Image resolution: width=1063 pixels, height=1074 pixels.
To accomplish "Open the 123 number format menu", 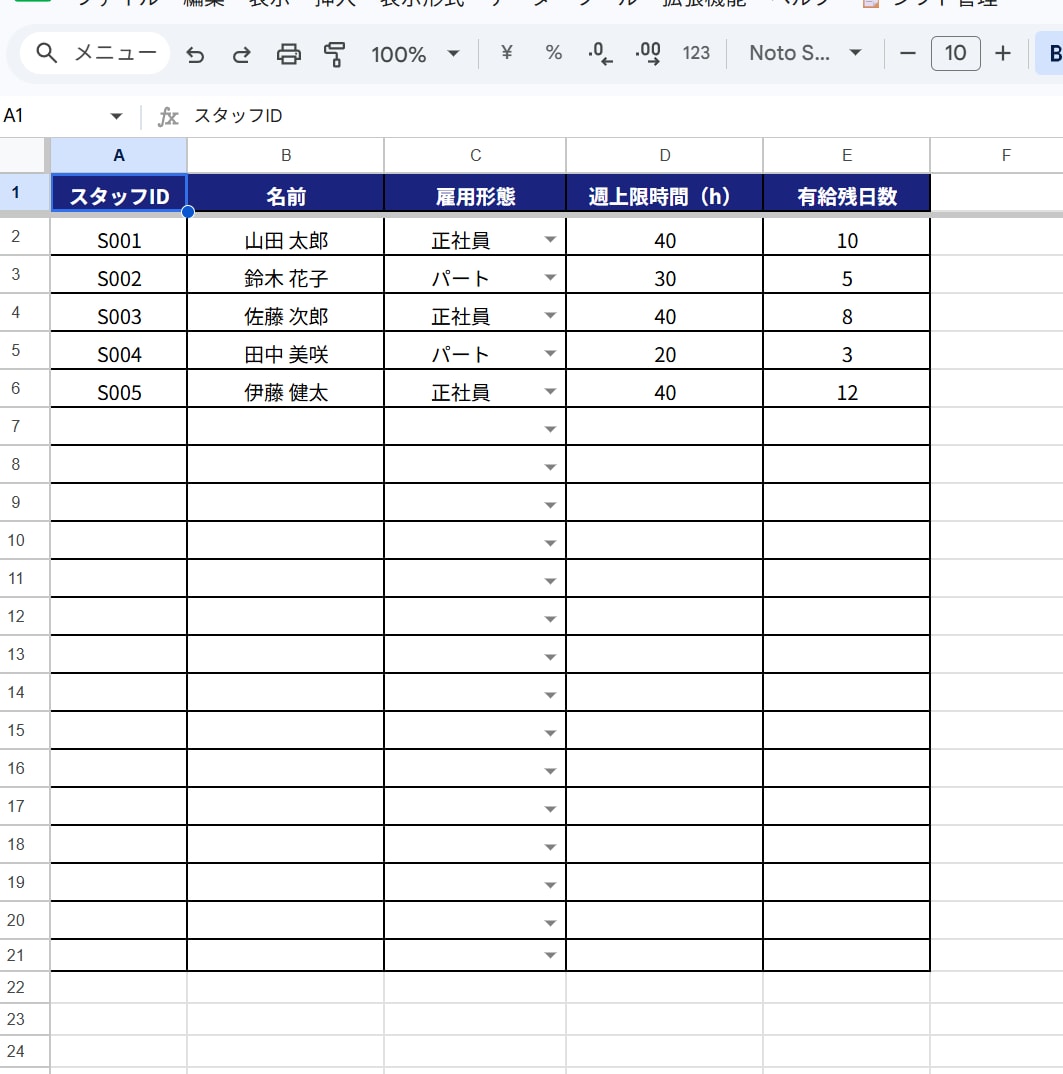I will pos(696,53).
